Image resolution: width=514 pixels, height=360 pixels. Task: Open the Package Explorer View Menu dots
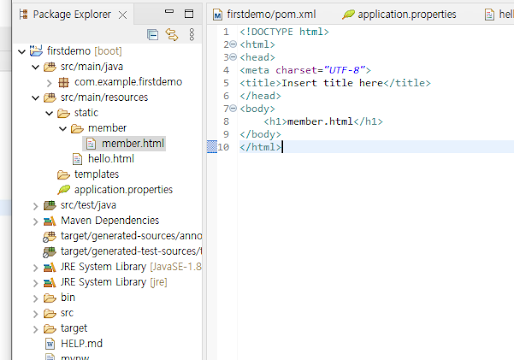(192, 34)
